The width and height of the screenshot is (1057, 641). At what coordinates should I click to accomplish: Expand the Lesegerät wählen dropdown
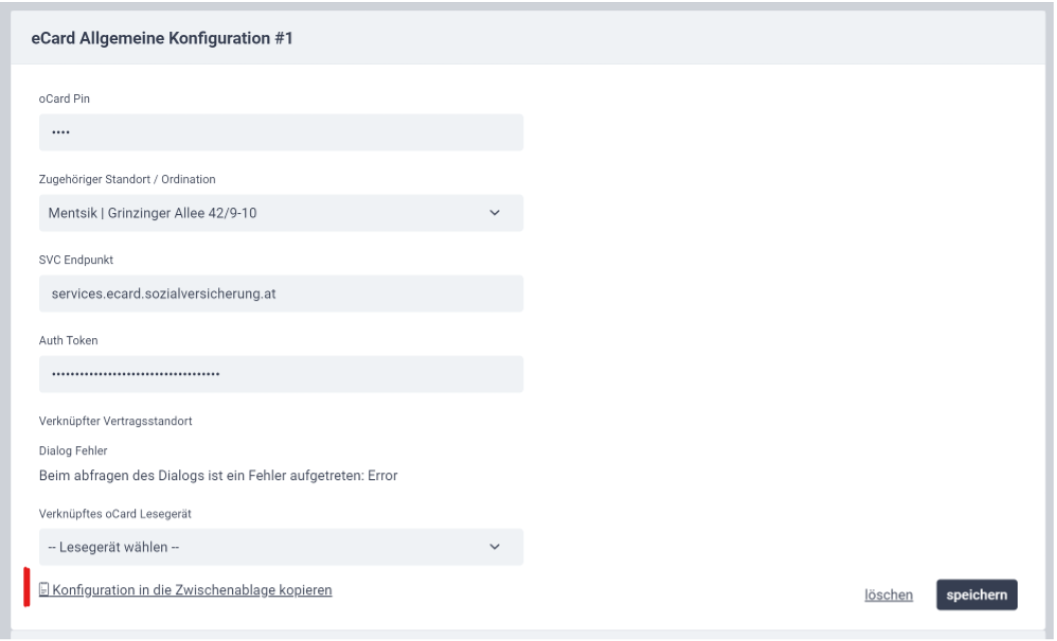pos(281,547)
